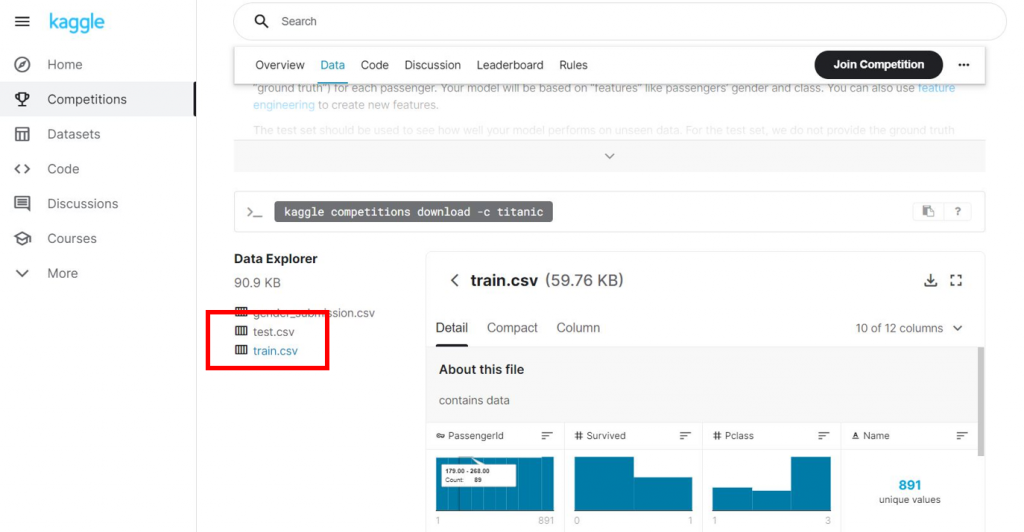Expand the collapsed data description
The width and height of the screenshot is (1024, 532).
click(x=609, y=156)
